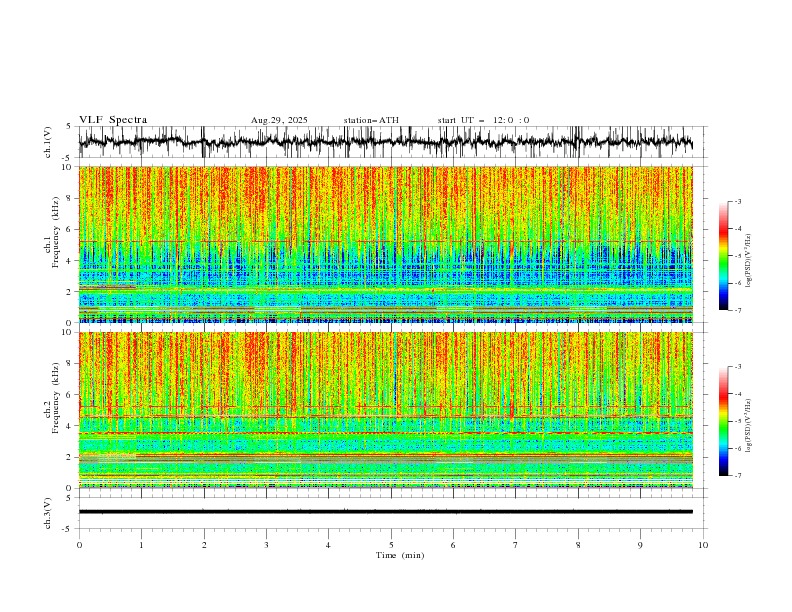This screenshot has width=792, height=612.
Task: Click the "-7" label on ch.1 color bar
Action: click(x=737, y=310)
